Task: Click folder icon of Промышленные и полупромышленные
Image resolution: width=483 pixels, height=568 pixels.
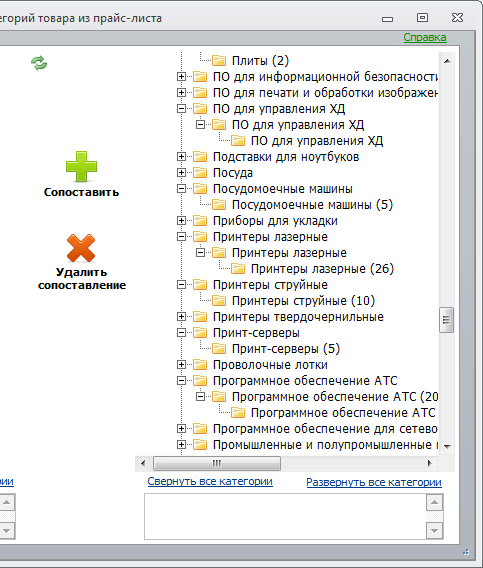Action: (200, 444)
